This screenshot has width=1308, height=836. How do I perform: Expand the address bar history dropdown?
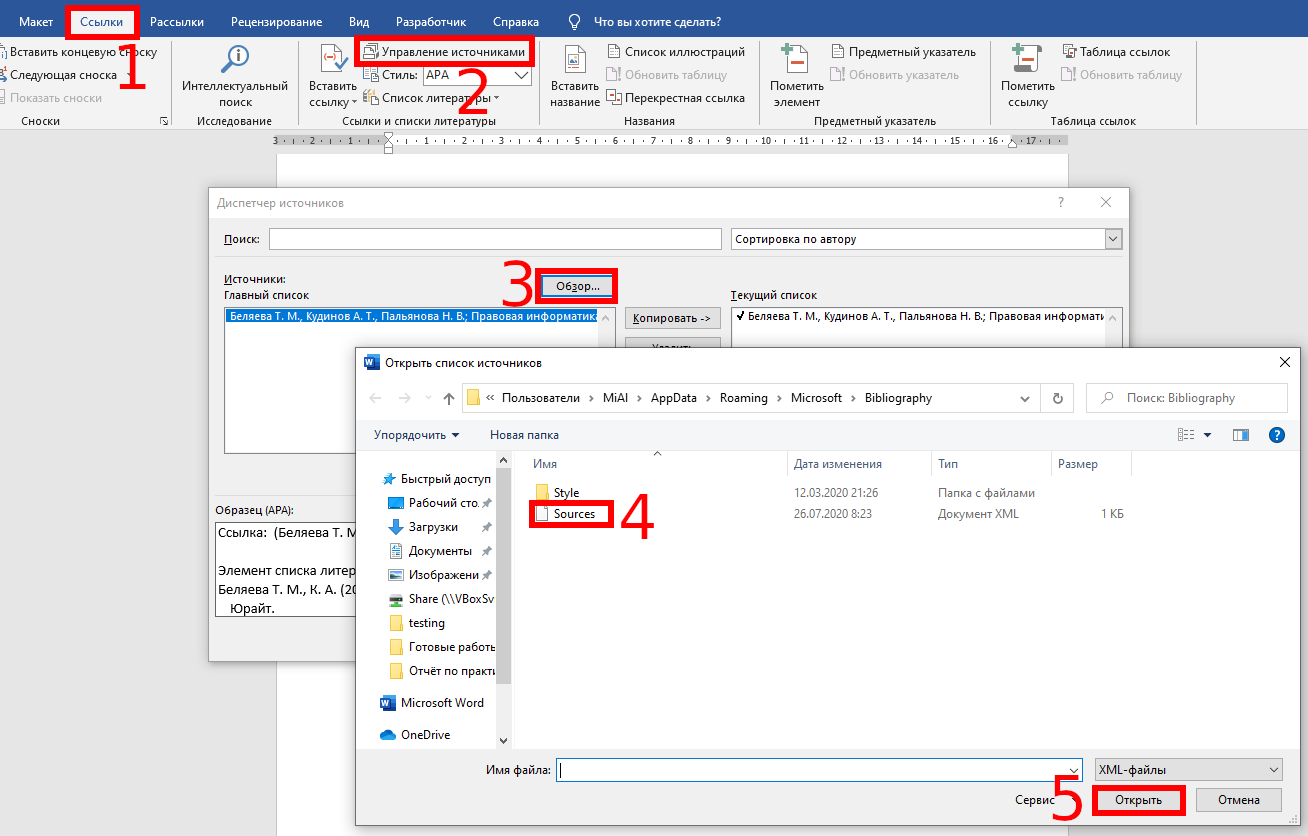(x=1025, y=398)
